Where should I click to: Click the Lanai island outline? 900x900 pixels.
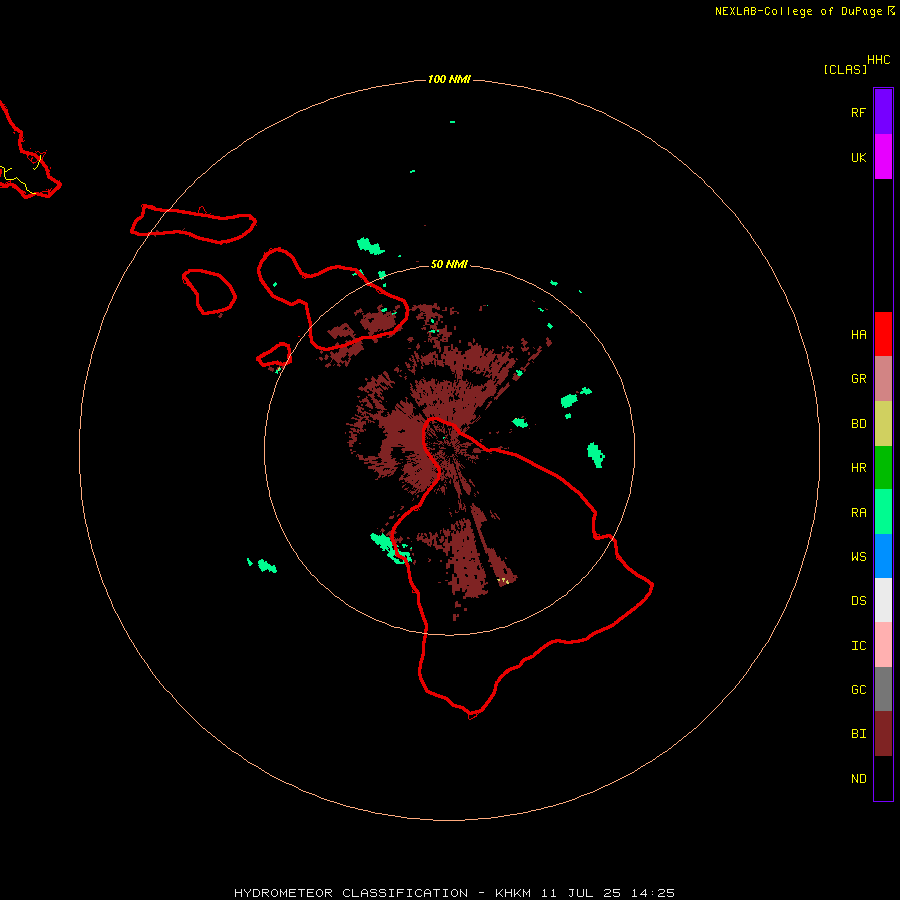(209, 292)
